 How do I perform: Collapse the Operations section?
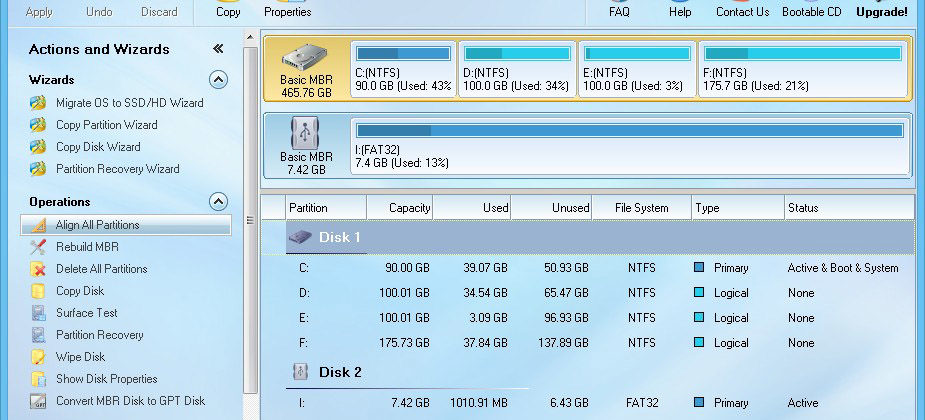click(218, 202)
